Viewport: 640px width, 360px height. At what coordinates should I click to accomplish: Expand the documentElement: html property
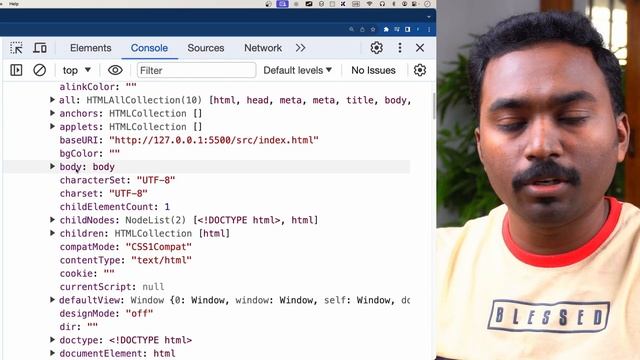coord(52,353)
